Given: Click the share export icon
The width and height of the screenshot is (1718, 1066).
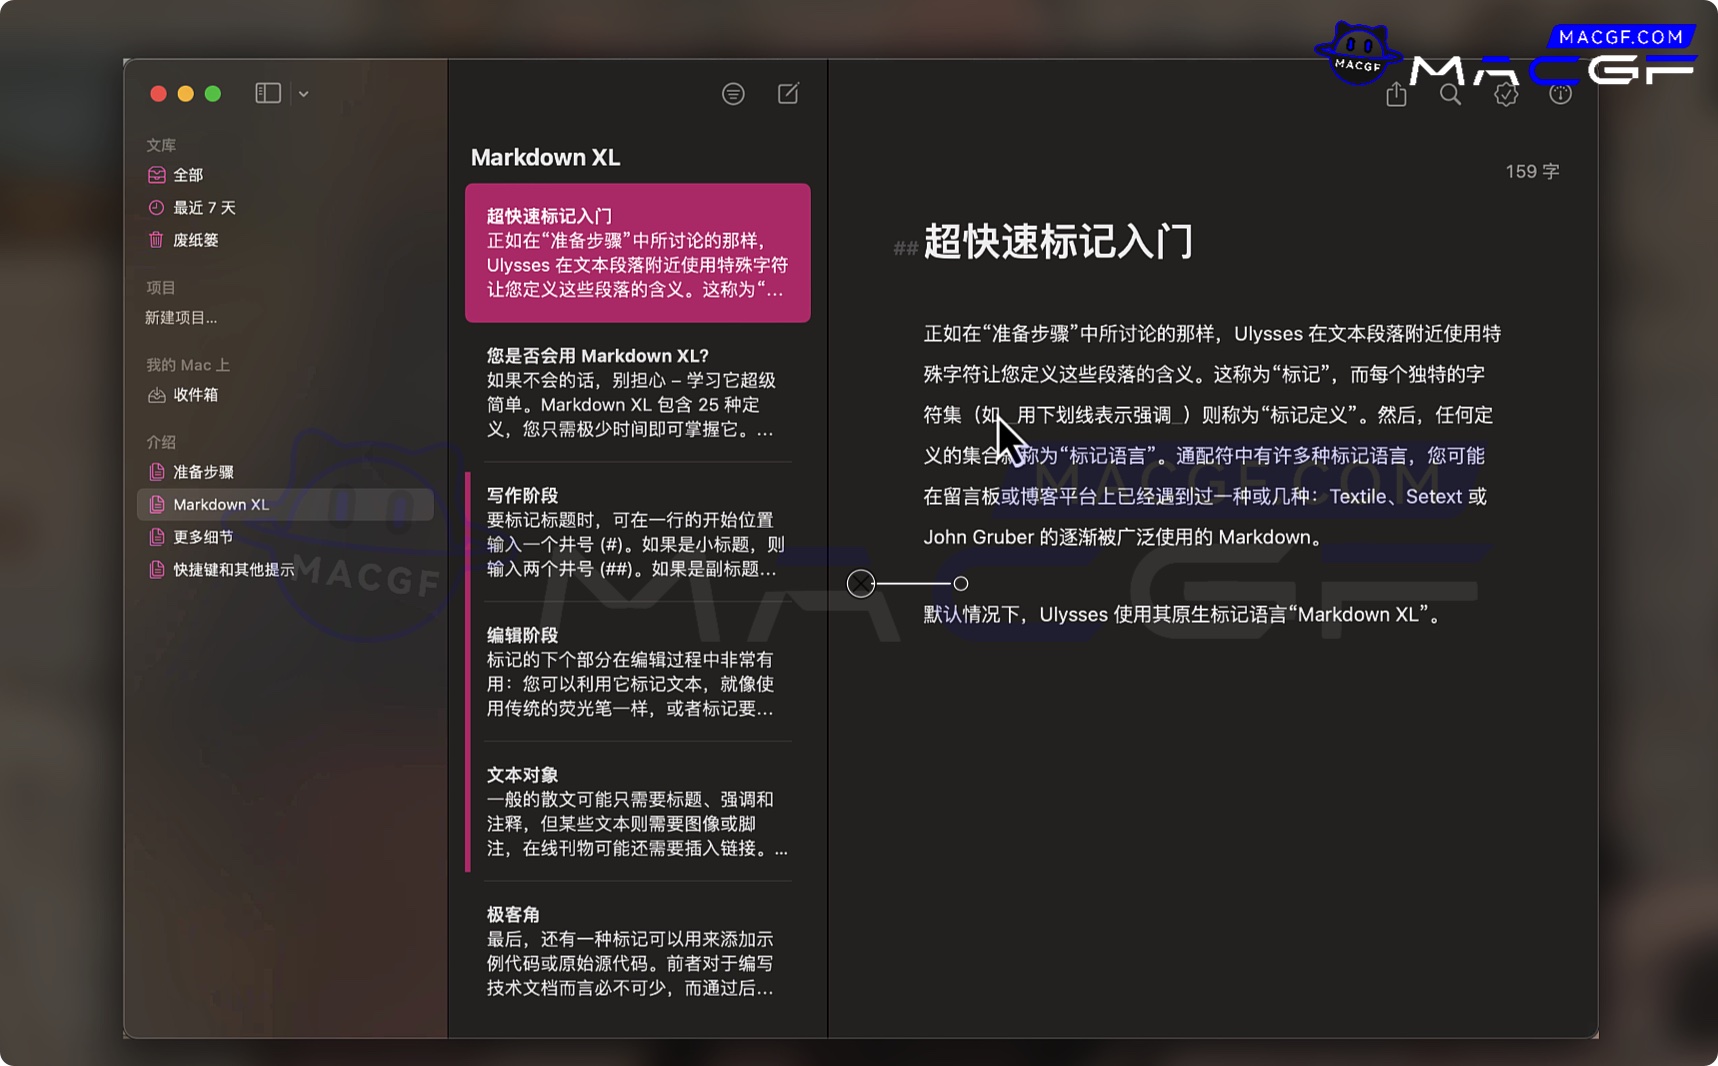Looking at the screenshot, I should [x=1396, y=95].
